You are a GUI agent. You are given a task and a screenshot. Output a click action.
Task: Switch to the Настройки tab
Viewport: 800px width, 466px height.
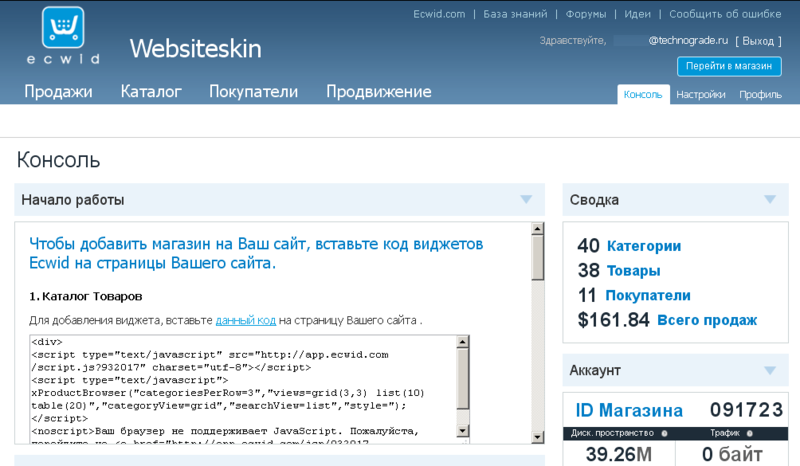(701, 94)
